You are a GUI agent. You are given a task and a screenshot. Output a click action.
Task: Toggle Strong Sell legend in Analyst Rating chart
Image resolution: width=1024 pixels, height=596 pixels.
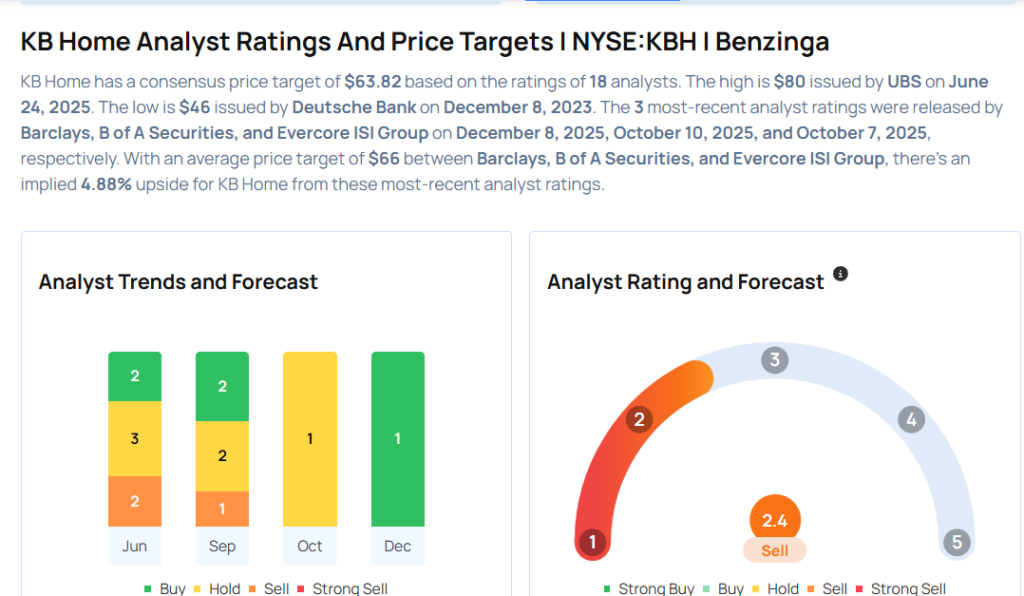click(x=907, y=589)
